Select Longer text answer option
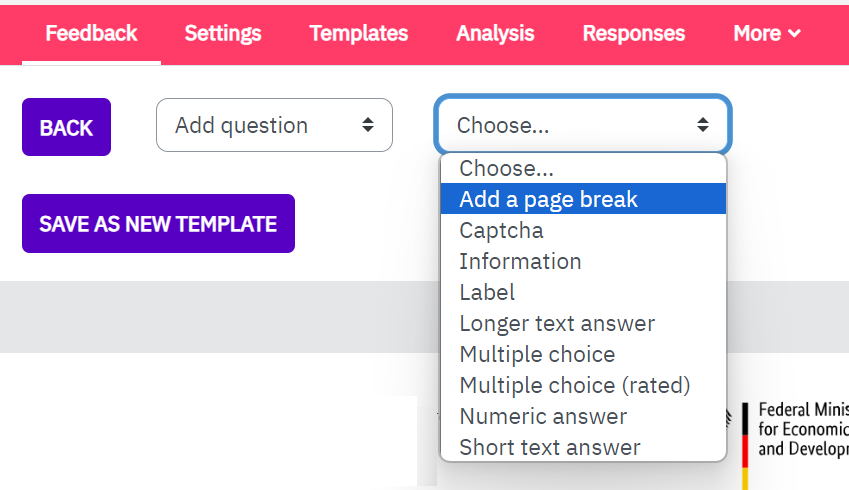Viewport: 849px width, 490px height. (x=583, y=323)
